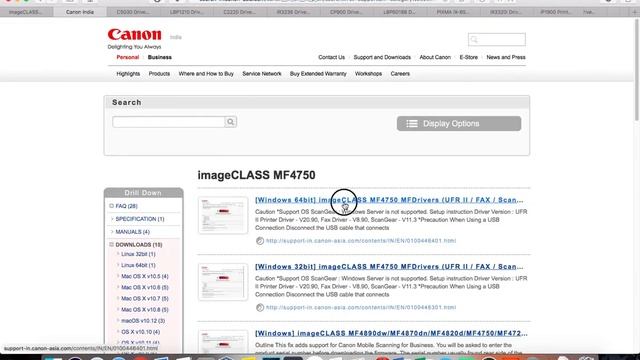The image size is (640, 360).
Task: Filter downloads by Mac OS X v10.8
Action: [144, 309]
